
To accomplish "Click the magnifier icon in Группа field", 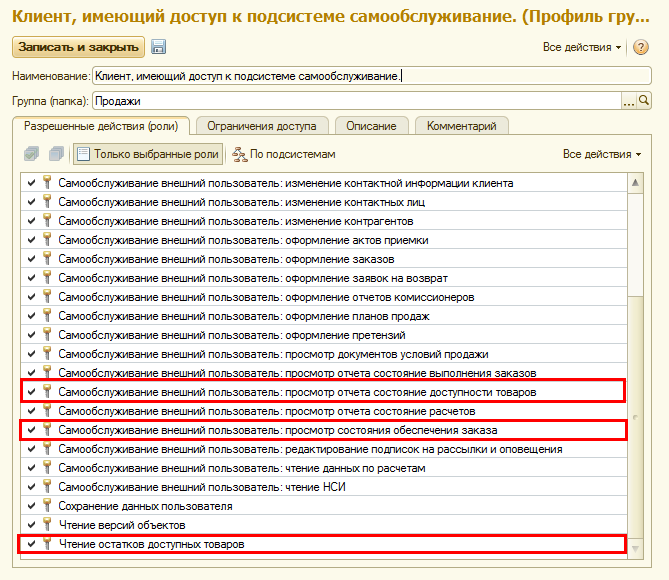I will point(643,101).
